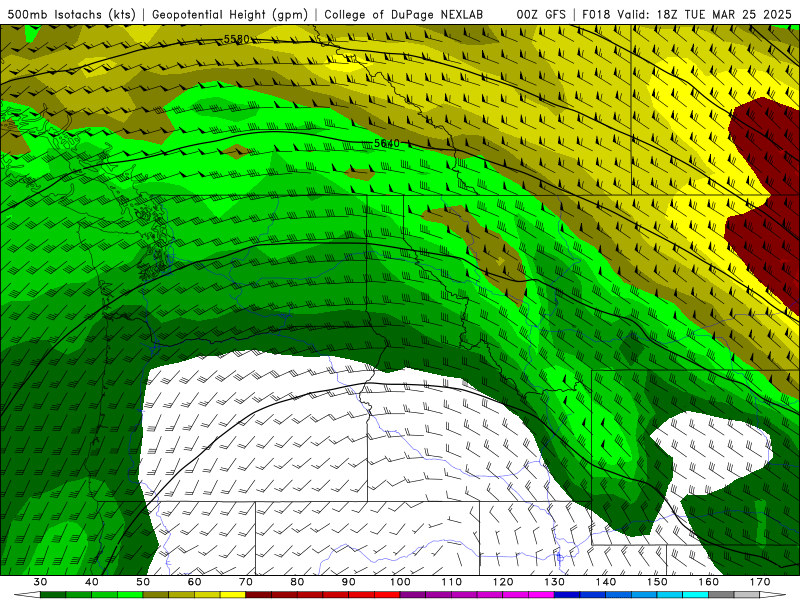The height and width of the screenshot is (600, 800).
Task: Click the dark maroon colorbar swatch right after 70
Action: point(259,595)
